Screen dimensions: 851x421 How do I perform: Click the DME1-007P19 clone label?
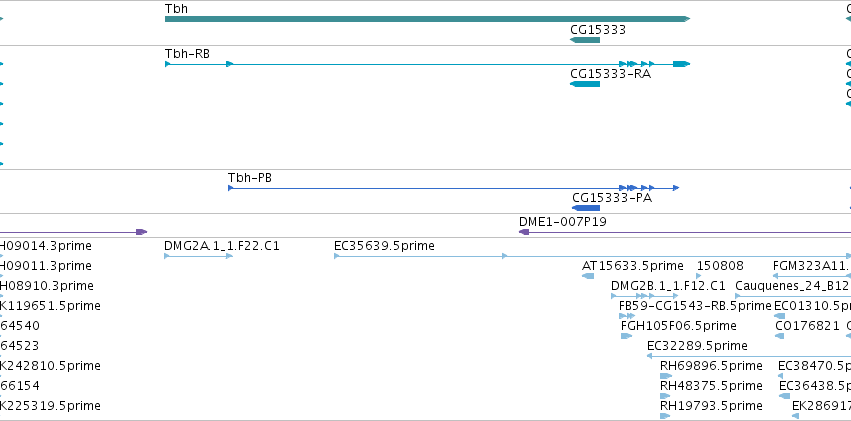[562, 222]
